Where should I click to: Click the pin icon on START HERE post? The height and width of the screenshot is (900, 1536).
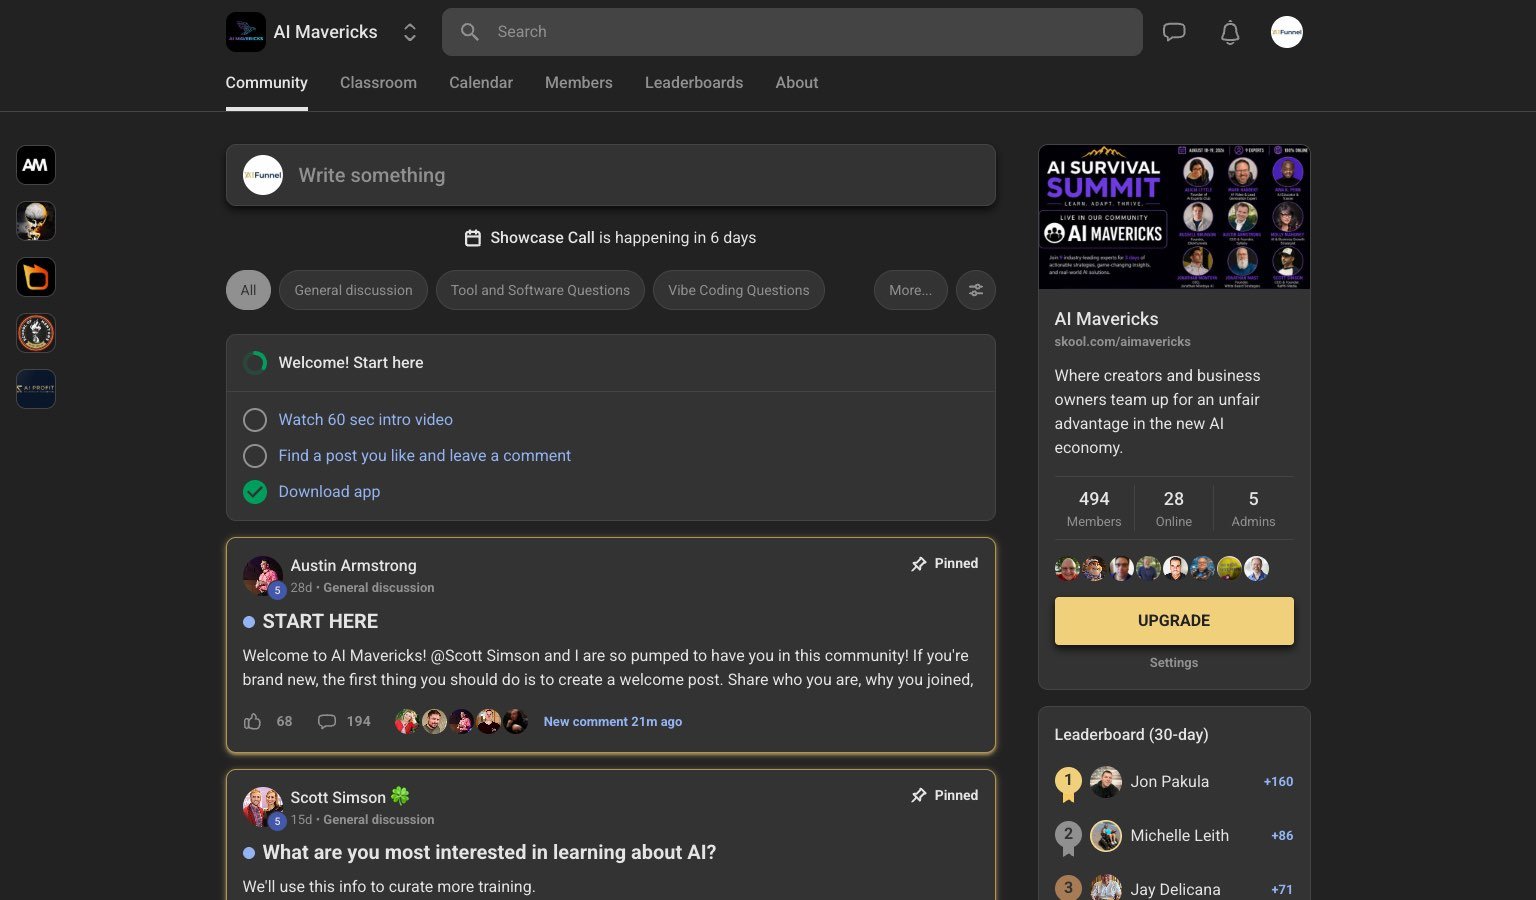click(919, 564)
